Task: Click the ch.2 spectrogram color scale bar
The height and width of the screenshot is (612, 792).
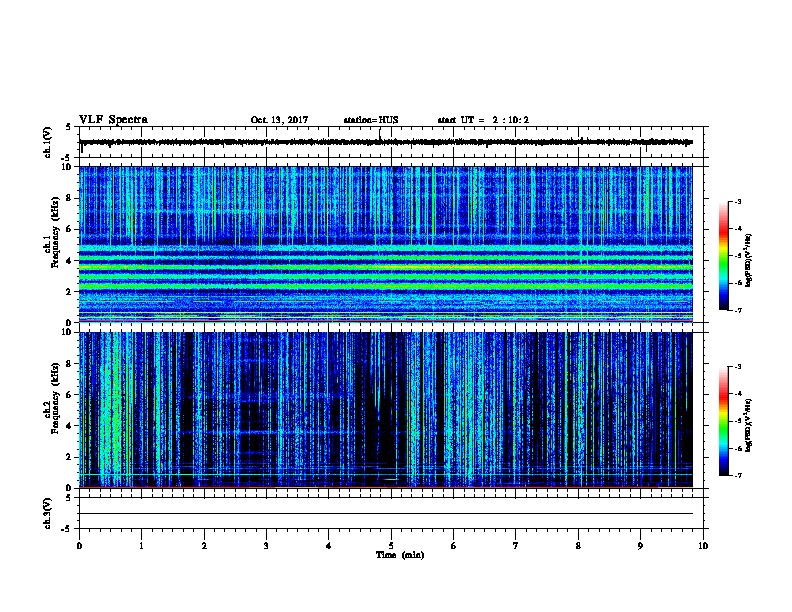Action: point(724,421)
